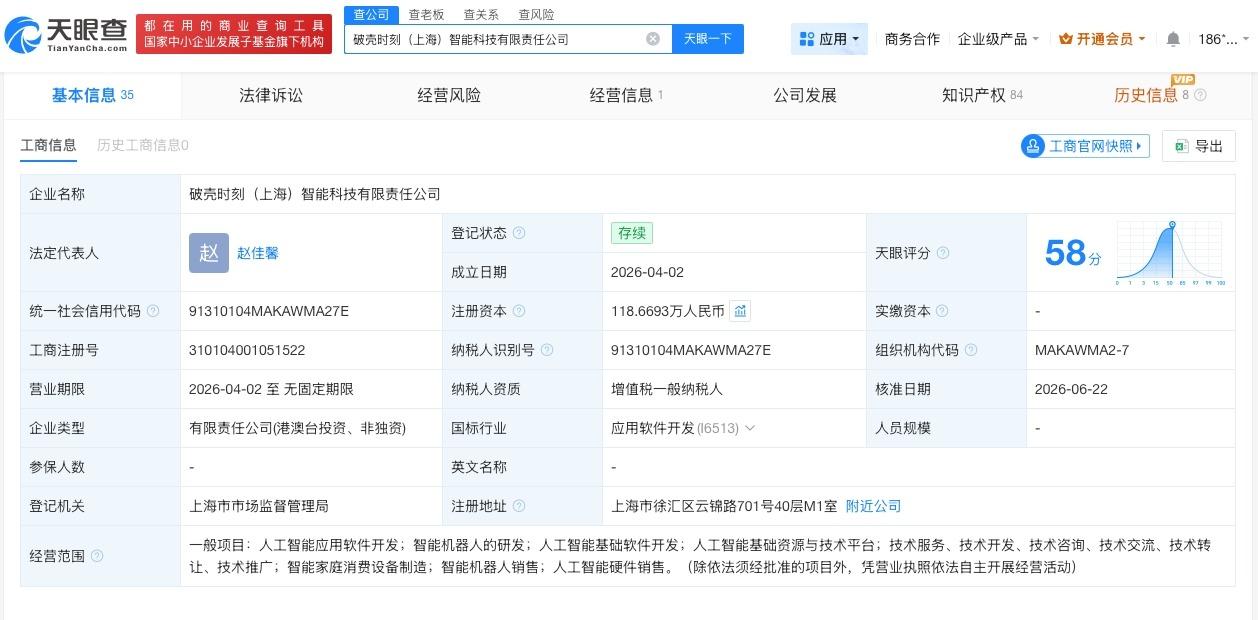Click the help icon beside 纳税人识别号
This screenshot has width=1258, height=620.
pyautogui.click(x=547, y=350)
